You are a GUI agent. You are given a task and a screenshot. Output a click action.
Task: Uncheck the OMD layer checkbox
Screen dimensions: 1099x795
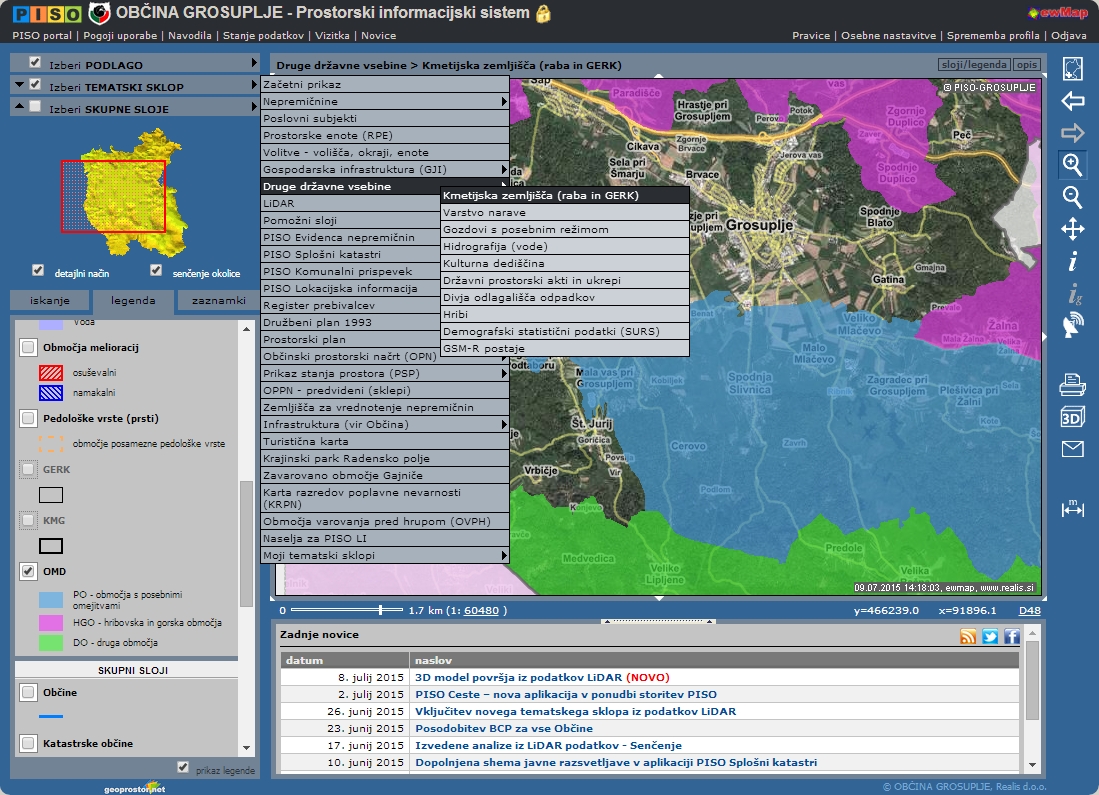tap(28, 572)
